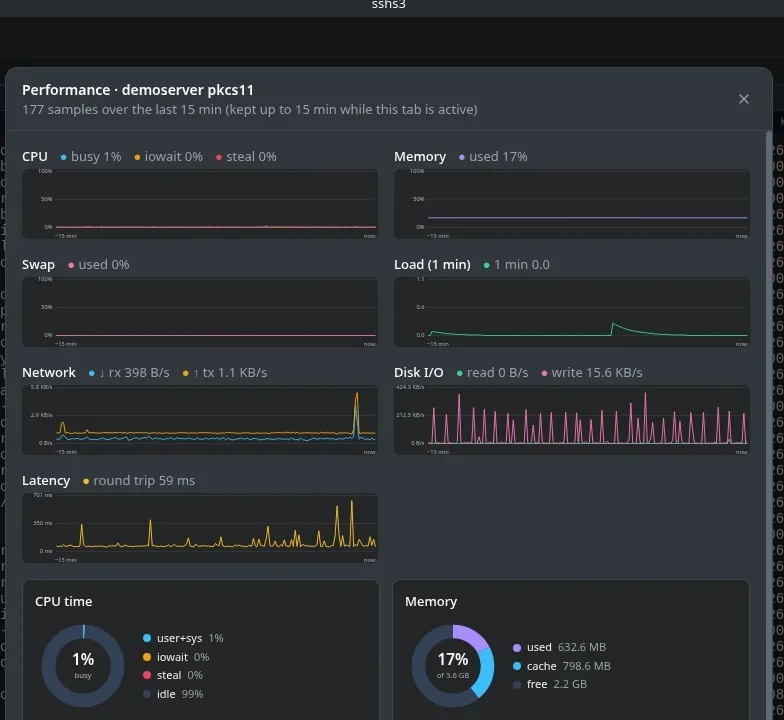Click the '177 samples over the last 15 min' subtitle
The width and height of the screenshot is (784, 720).
pyautogui.click(x=250, y=110)
